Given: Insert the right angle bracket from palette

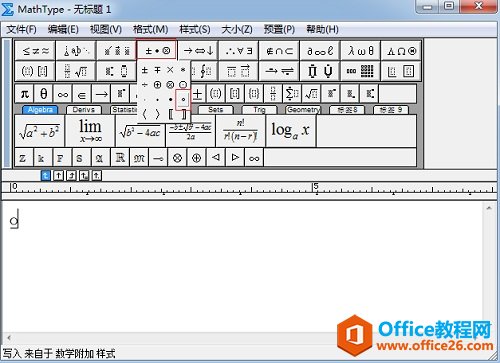Looking at the screenshot, I should tap(157, 114).
